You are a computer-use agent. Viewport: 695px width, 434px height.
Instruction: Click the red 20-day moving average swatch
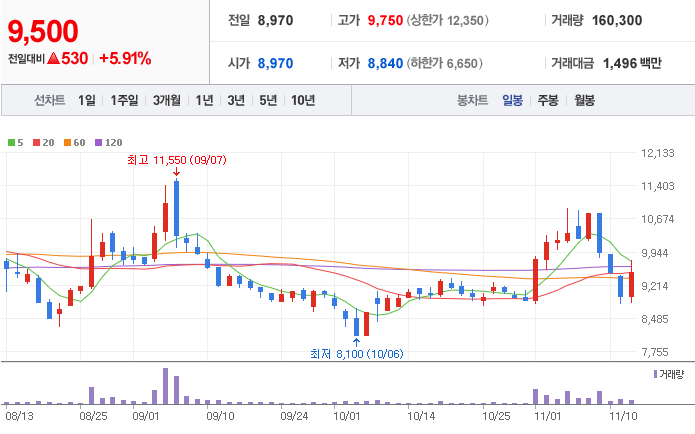coord(37,142)
